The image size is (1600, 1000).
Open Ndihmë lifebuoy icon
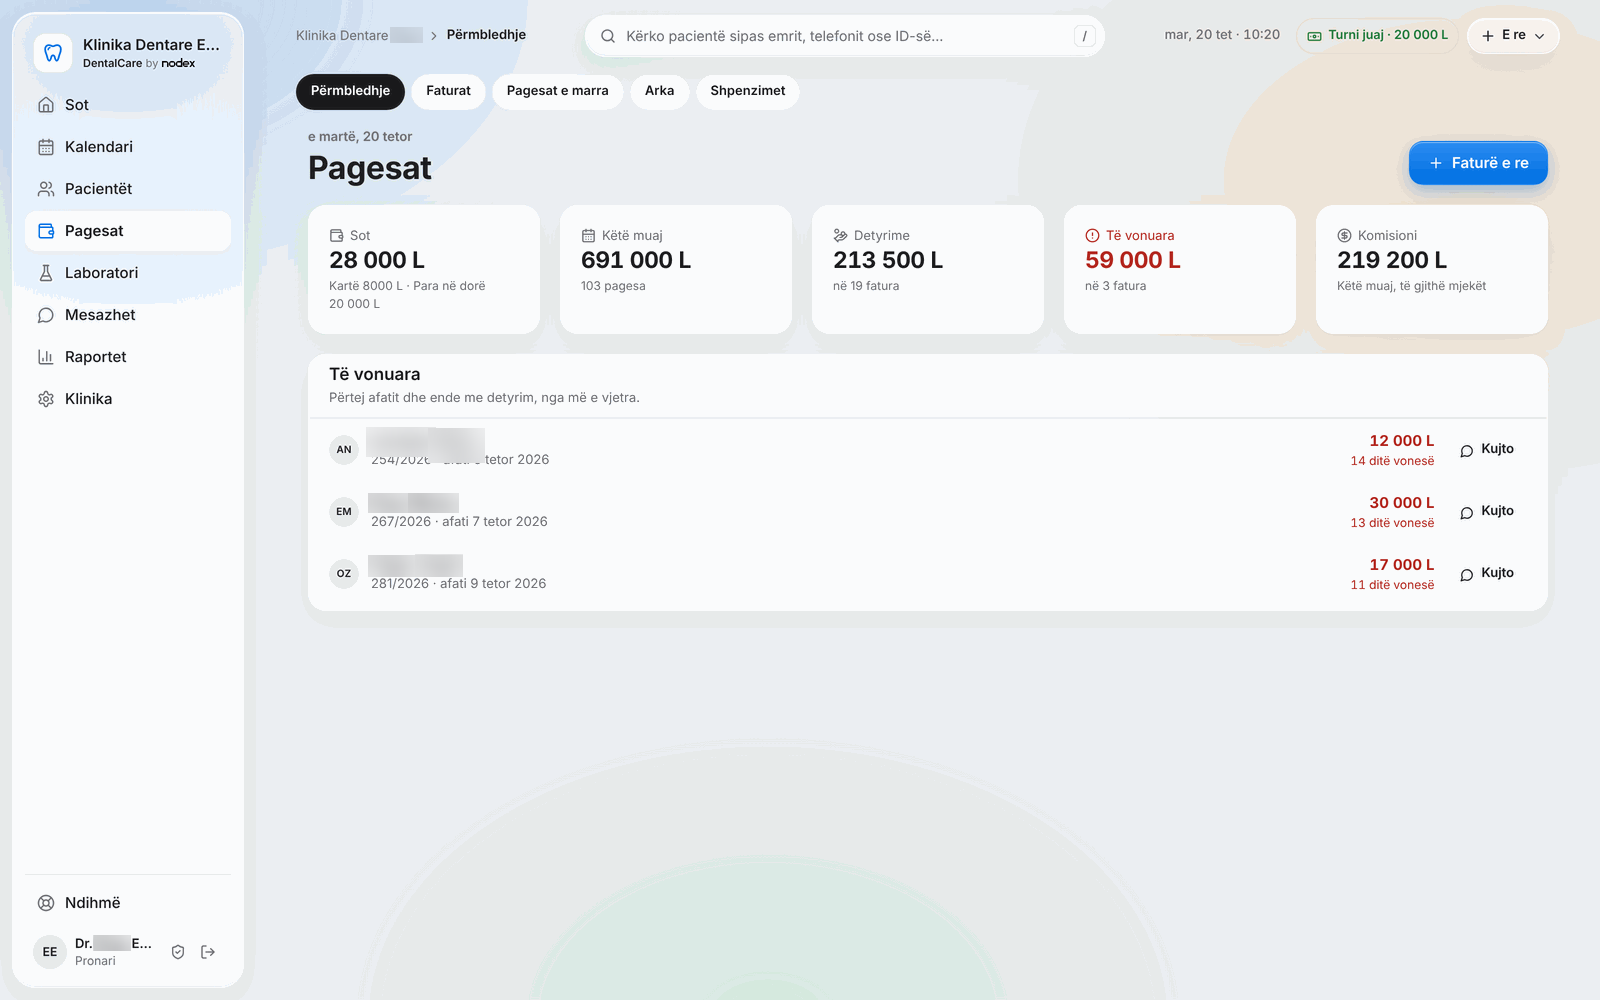click(x=46, y=903)
